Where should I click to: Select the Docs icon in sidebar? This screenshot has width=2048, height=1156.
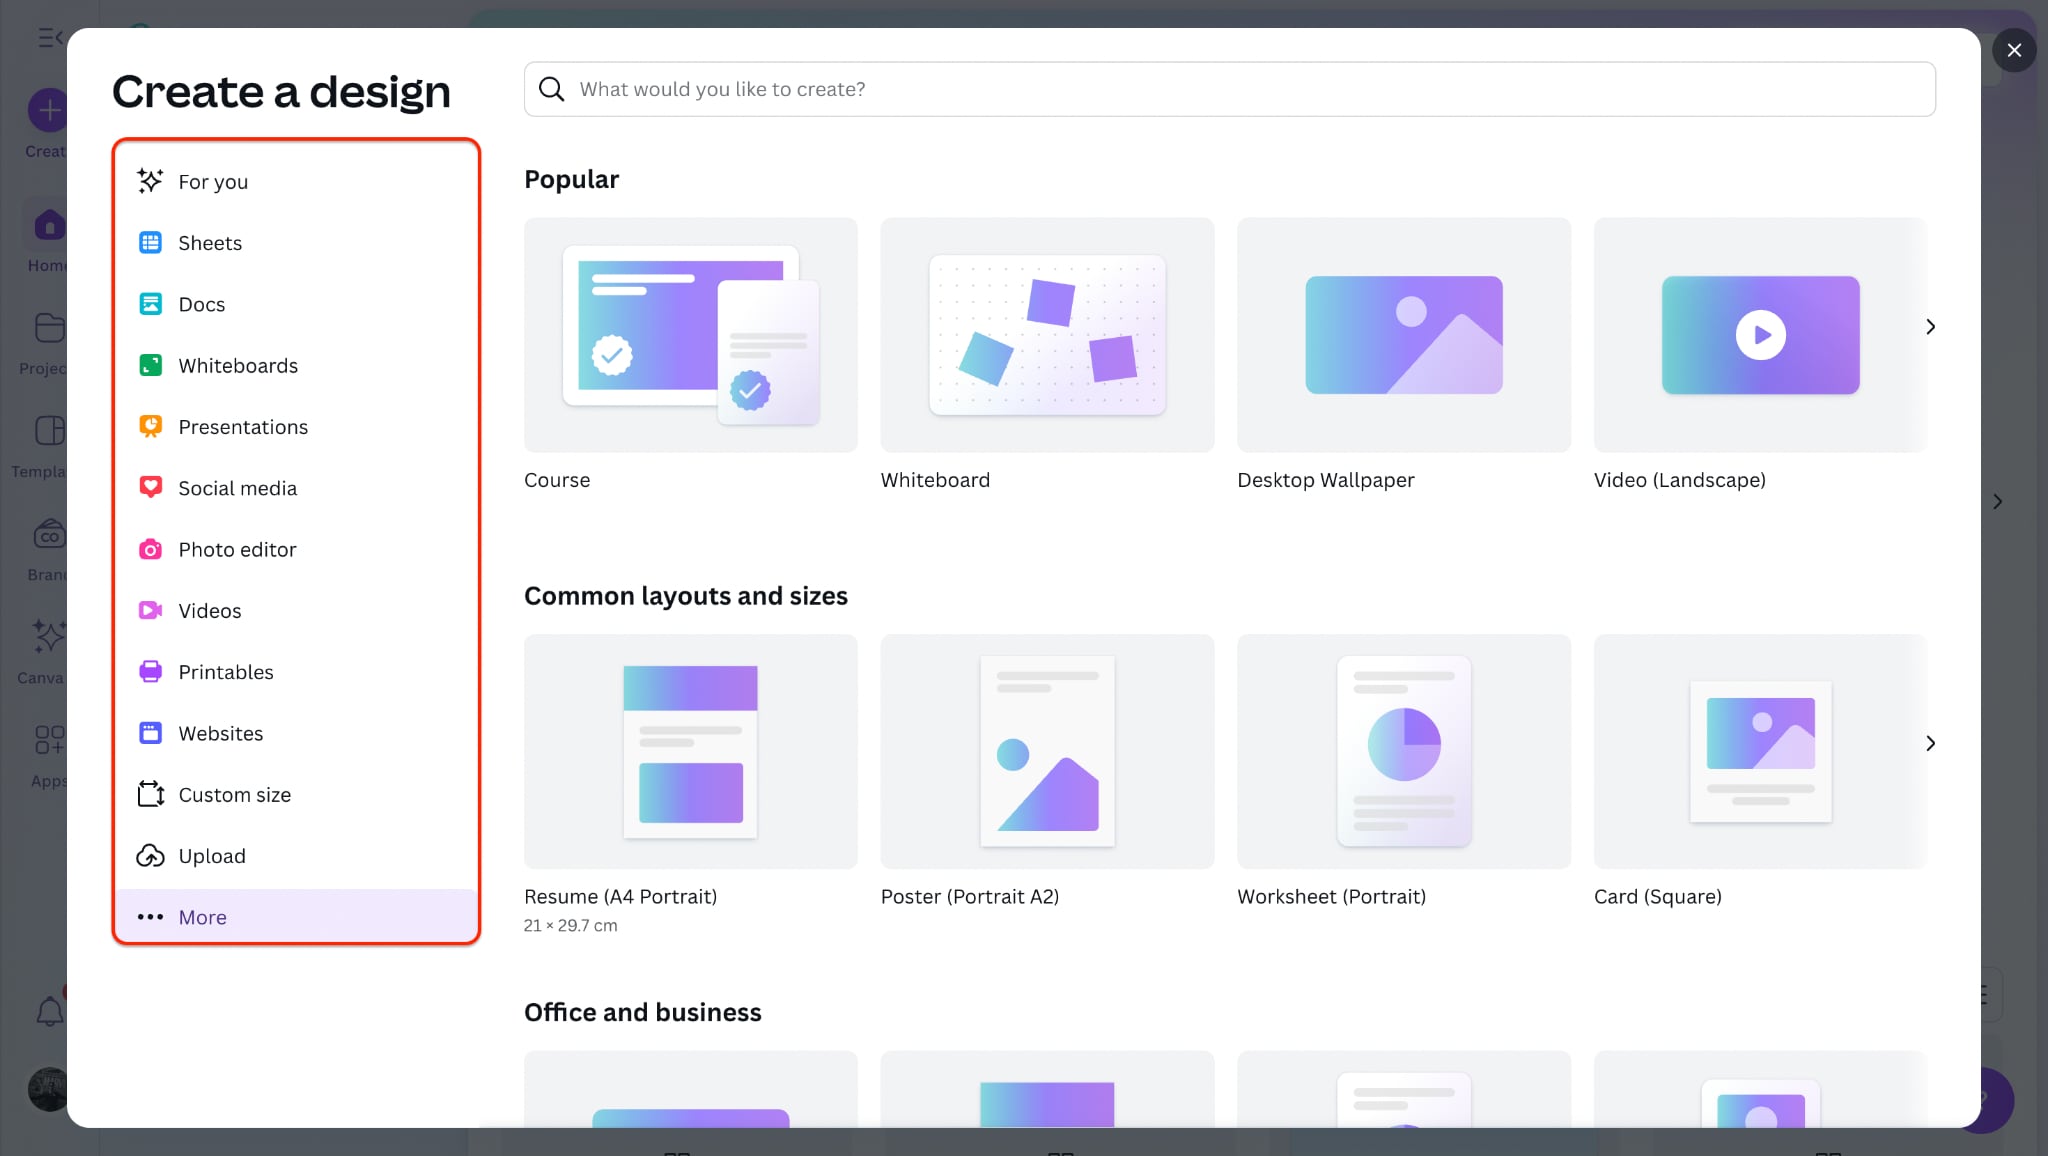(150, 304)
